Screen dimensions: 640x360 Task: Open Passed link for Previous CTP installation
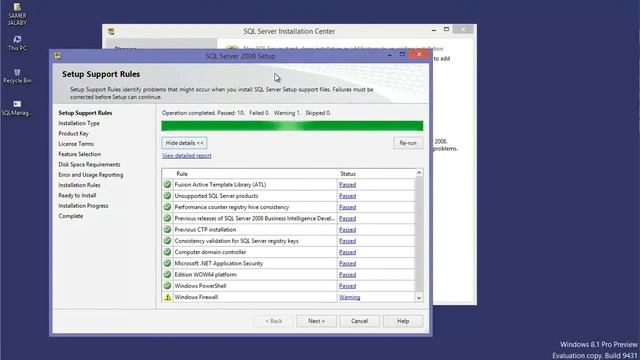(347, 229)
